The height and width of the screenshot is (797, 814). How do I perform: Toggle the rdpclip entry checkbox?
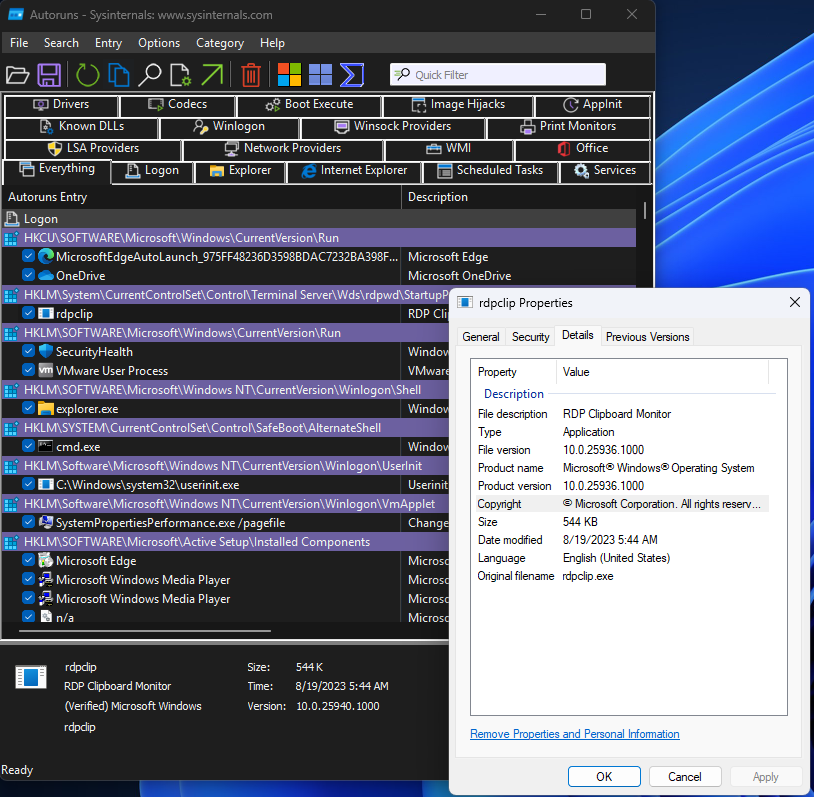(29, 313)
